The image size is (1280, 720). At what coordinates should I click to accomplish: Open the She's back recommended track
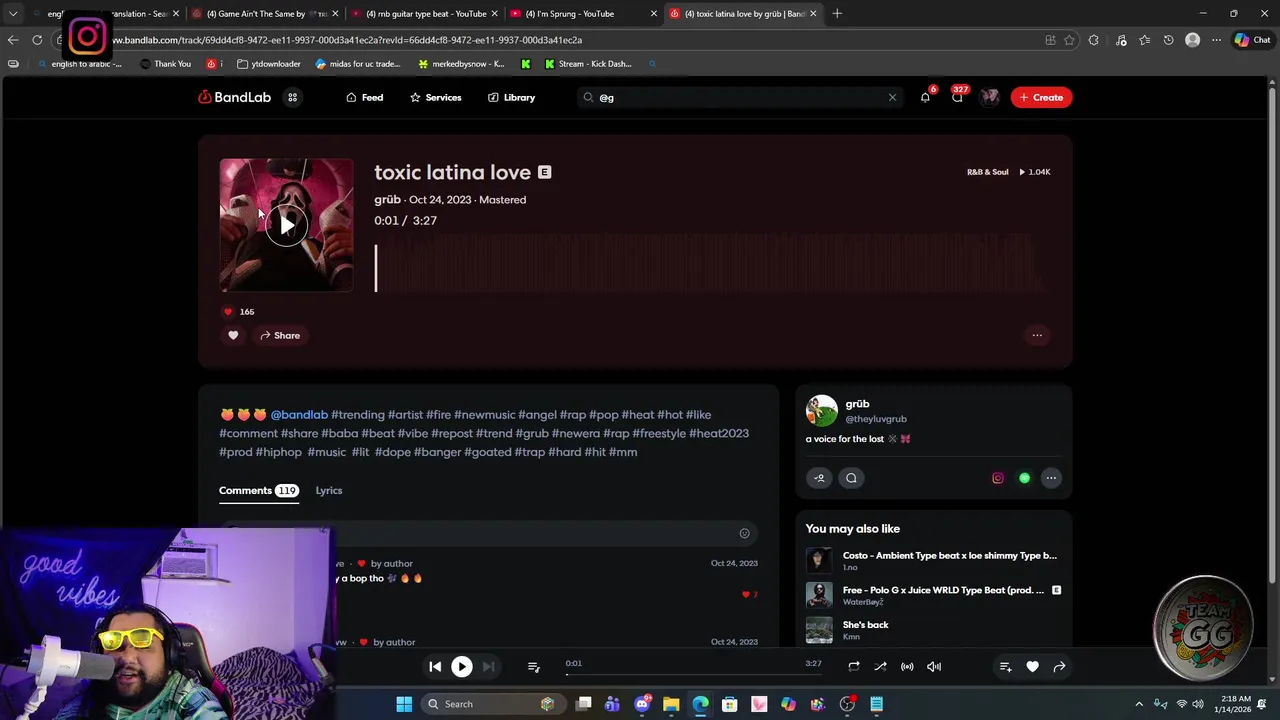pyautogui.click(x=865, y=625)
